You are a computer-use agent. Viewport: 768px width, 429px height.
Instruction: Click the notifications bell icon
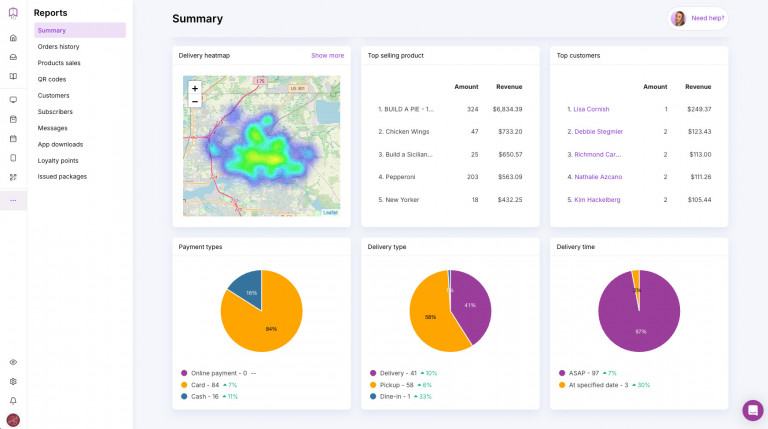point(13,400)
